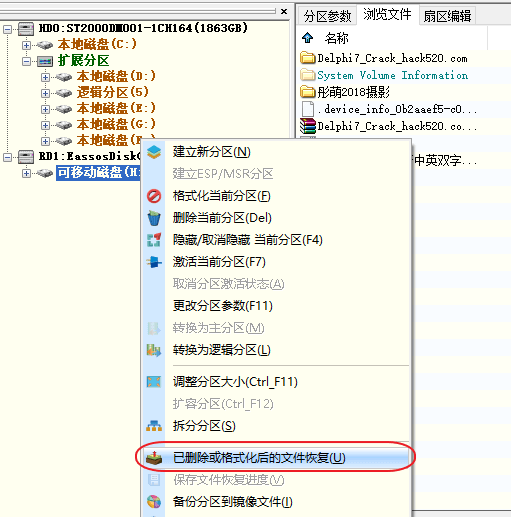This screenshot has height=517, width=511.
Task: Expand the logical partition (5) node
Action: pos(45,93)
